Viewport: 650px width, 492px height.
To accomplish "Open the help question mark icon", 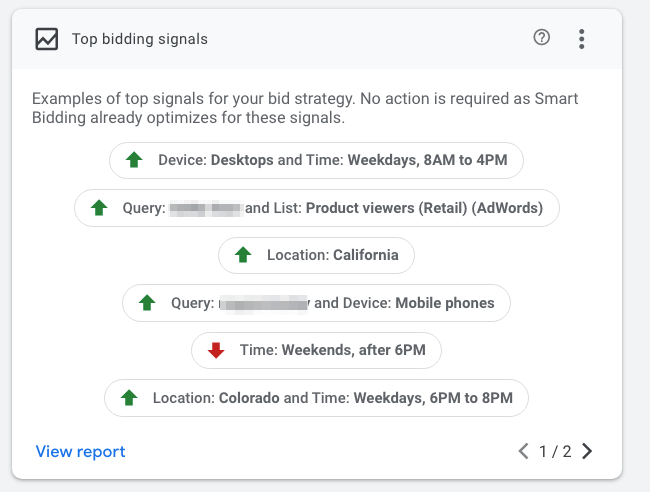I will pos(542,38).
